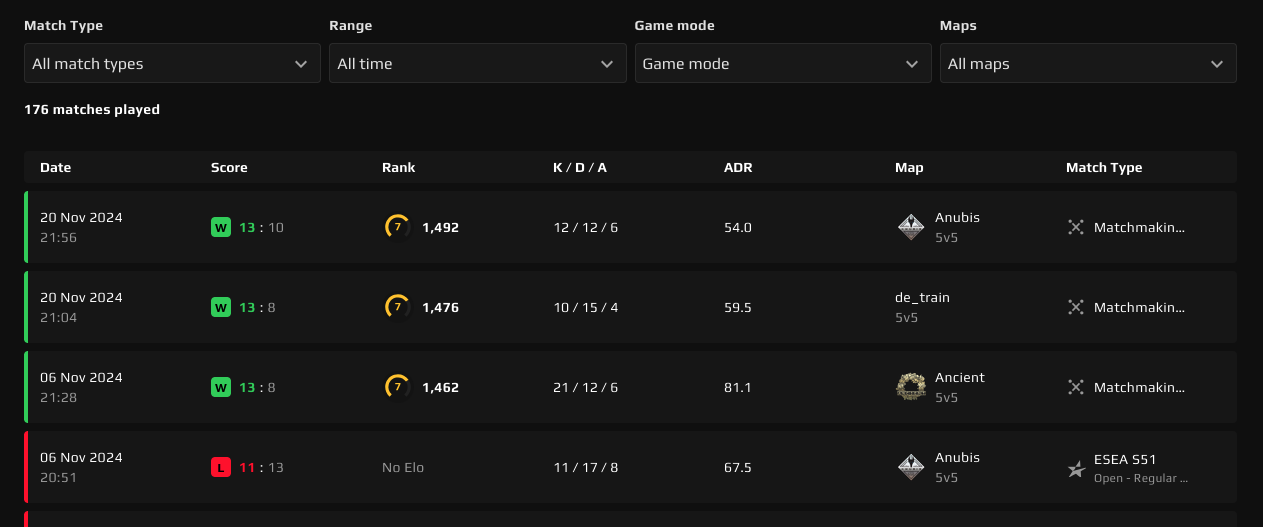Expand the All maps dropdown
This screenshot has height=527, width=1263.
pos(1087,63)
